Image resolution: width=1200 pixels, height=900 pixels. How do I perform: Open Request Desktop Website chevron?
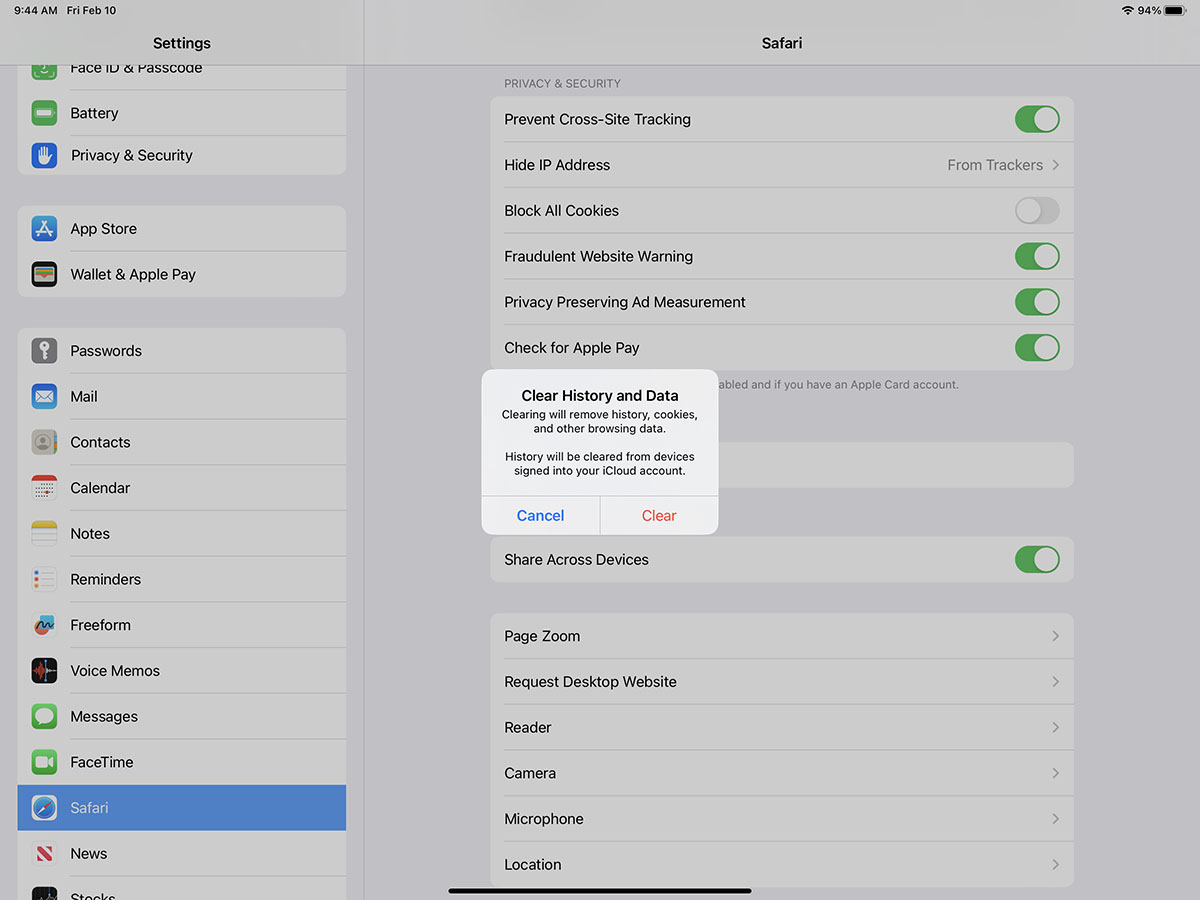click(x=1056, y=682)
